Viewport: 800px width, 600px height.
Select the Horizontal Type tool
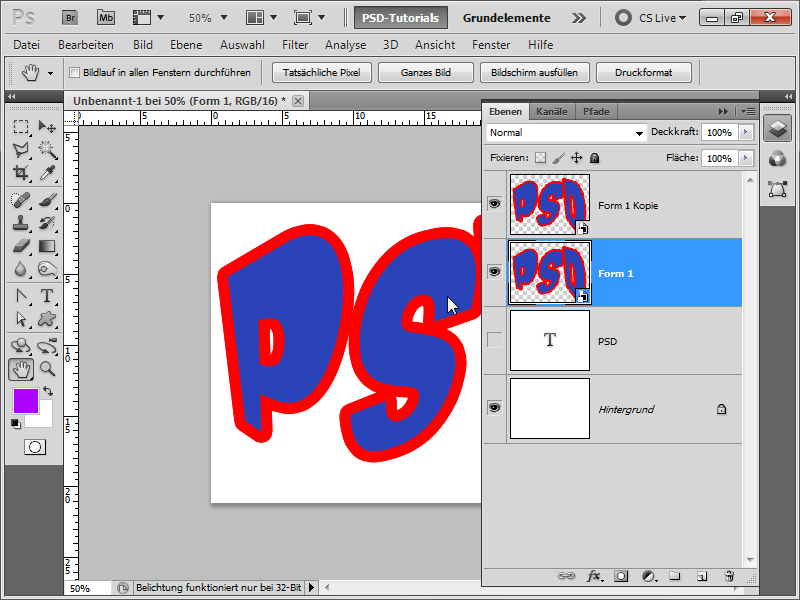(x=47, y=296)
